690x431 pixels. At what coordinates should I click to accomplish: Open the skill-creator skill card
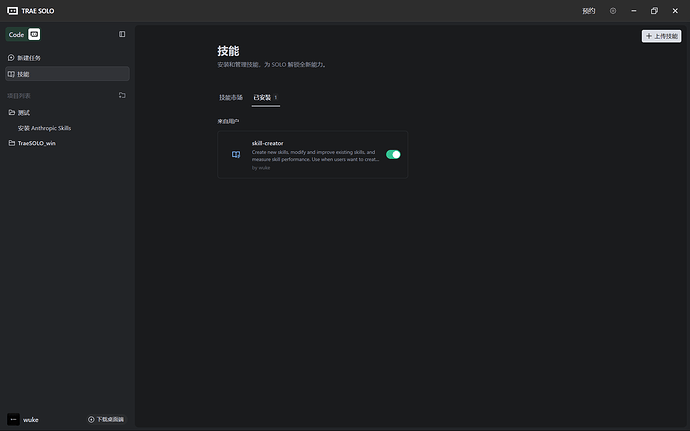[312, 155]
